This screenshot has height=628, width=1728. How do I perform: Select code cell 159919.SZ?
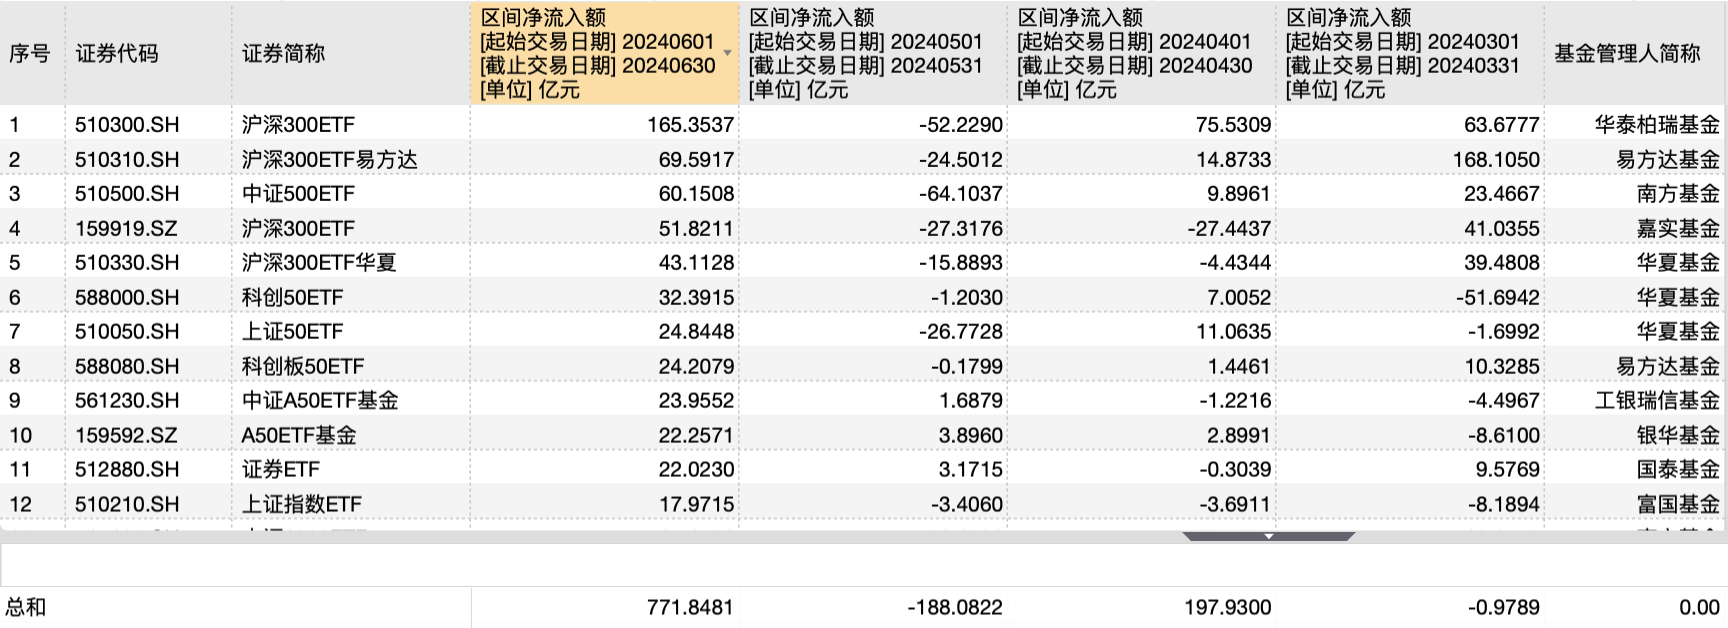tap(126, 228)
